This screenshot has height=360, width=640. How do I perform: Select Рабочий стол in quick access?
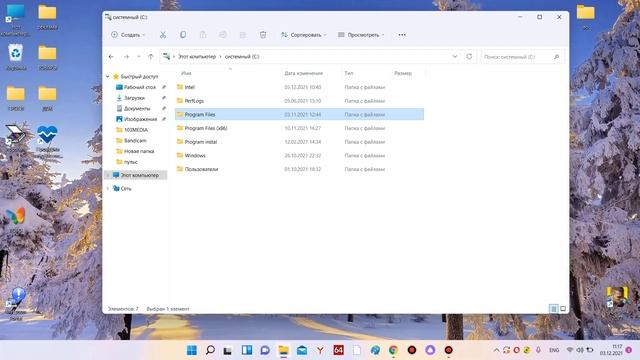click(140, 87)
